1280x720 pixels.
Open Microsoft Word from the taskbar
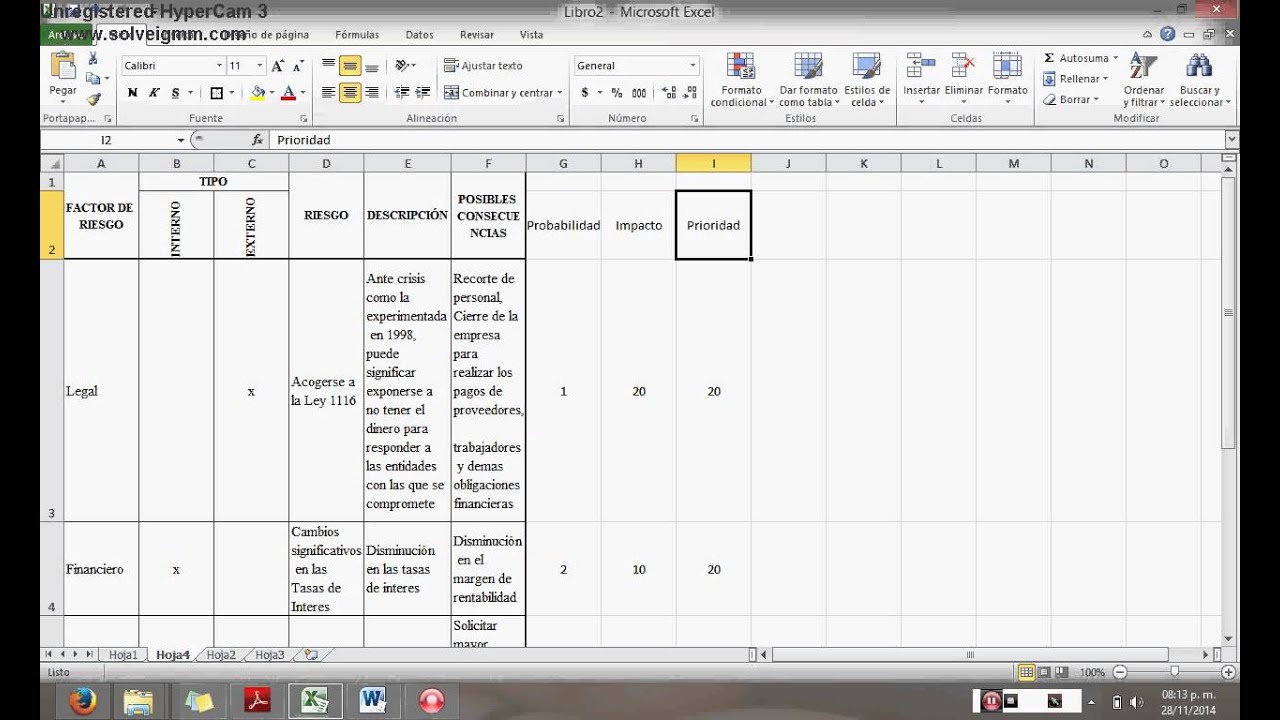pyautogui.click(x=373, y=700)
